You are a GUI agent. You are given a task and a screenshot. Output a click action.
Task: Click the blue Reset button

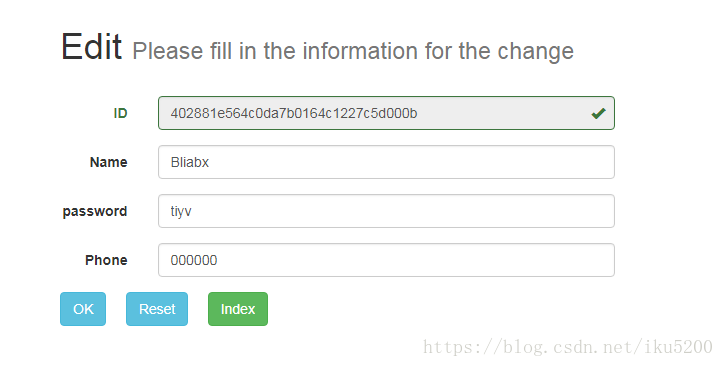pos(157,309)
